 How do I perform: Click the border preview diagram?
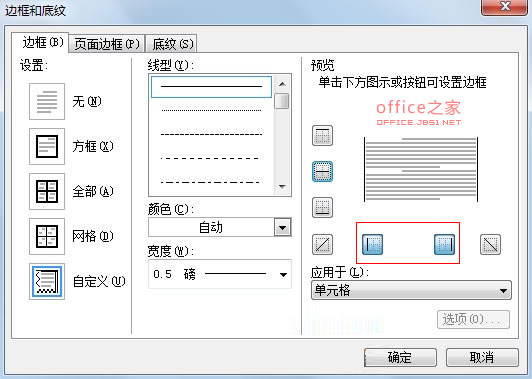pos(421,169)
